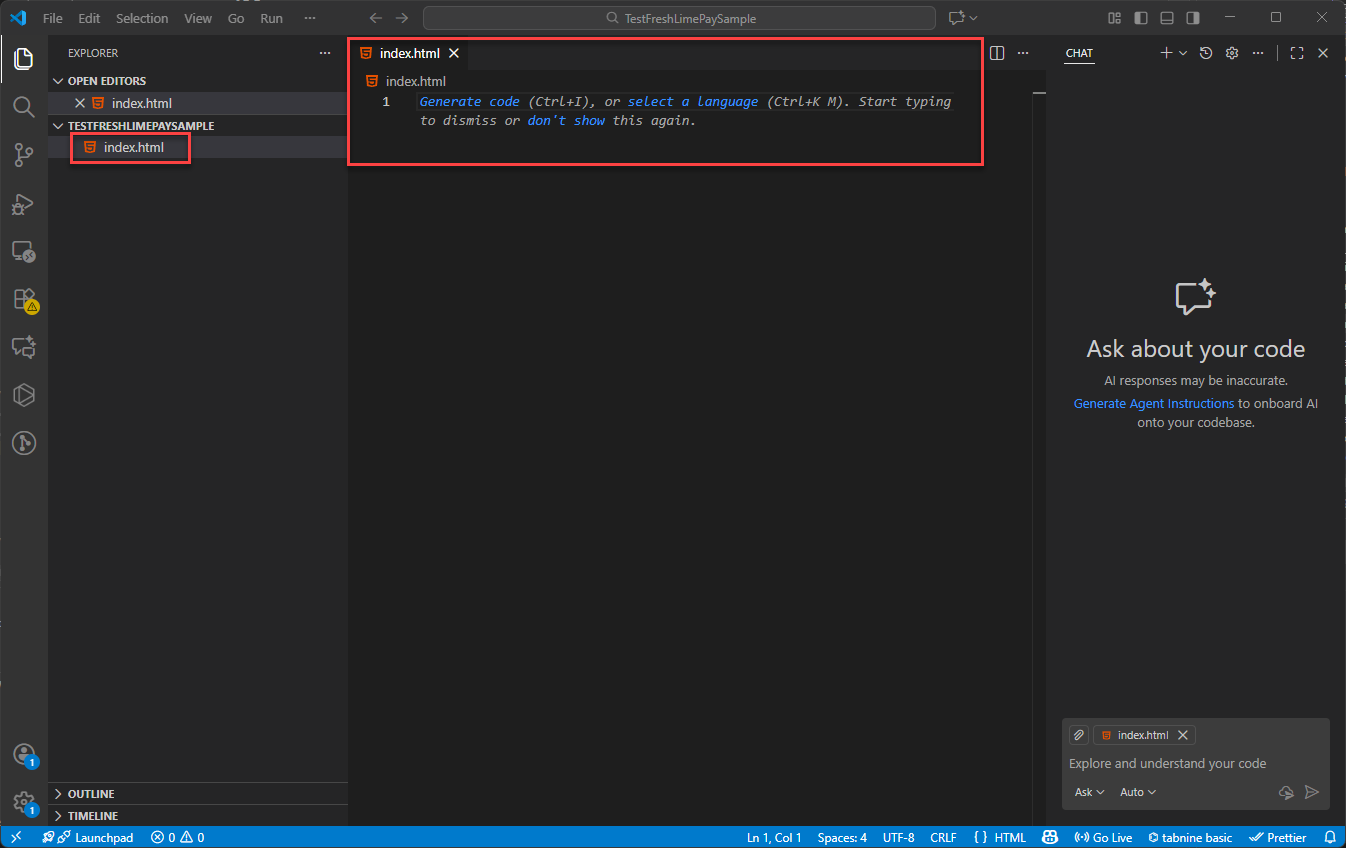Image resolution: width=1346 pixels, height=848 pixels.
Task: Toggle the bottom panel layout button
Action: (1167, 18)
